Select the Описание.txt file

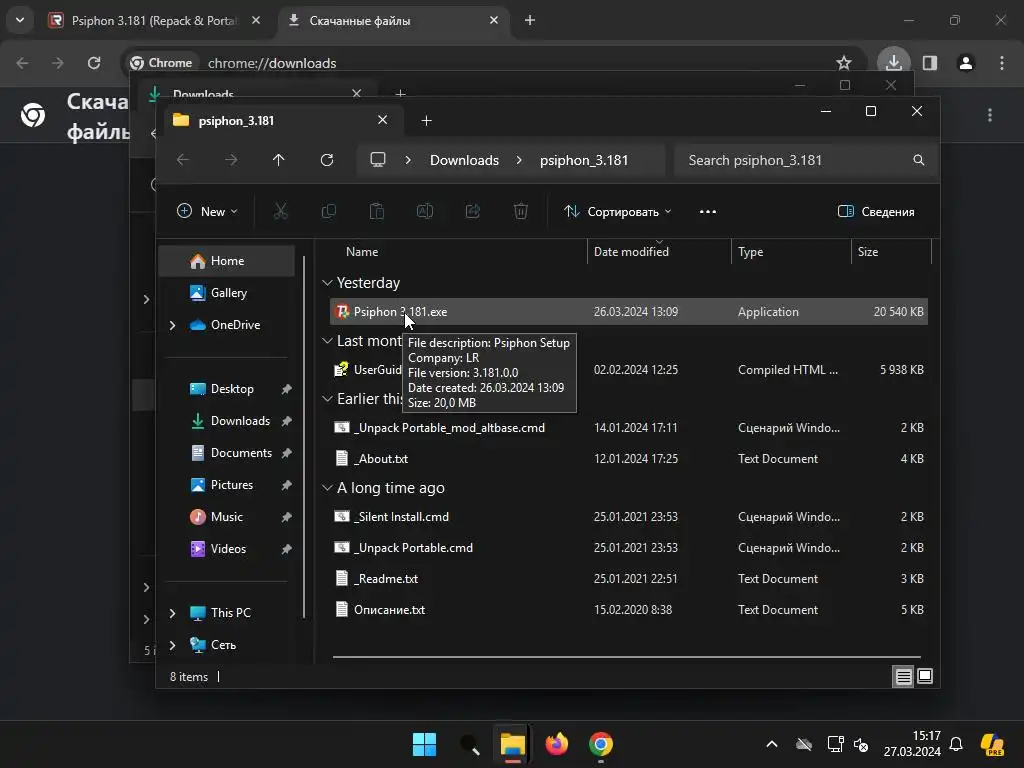click(628, 609)
